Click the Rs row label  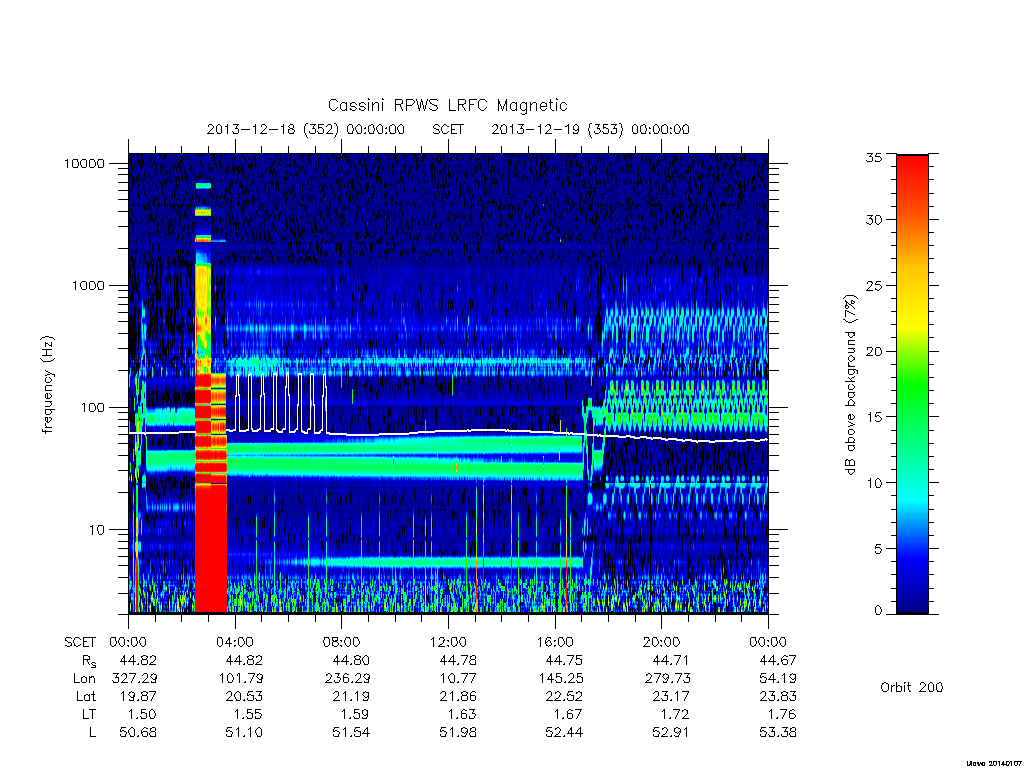[x=88, y=661]
